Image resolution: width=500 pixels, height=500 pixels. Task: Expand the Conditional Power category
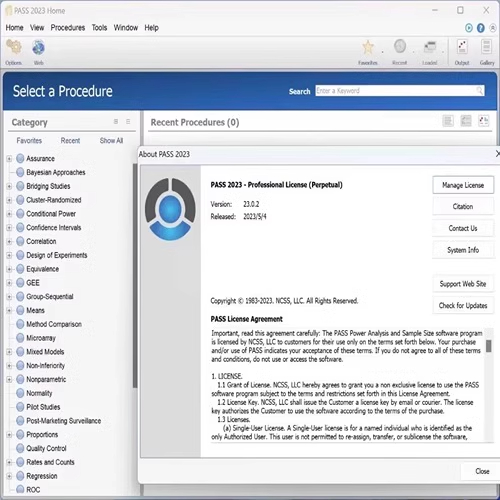tap(9, 214)
